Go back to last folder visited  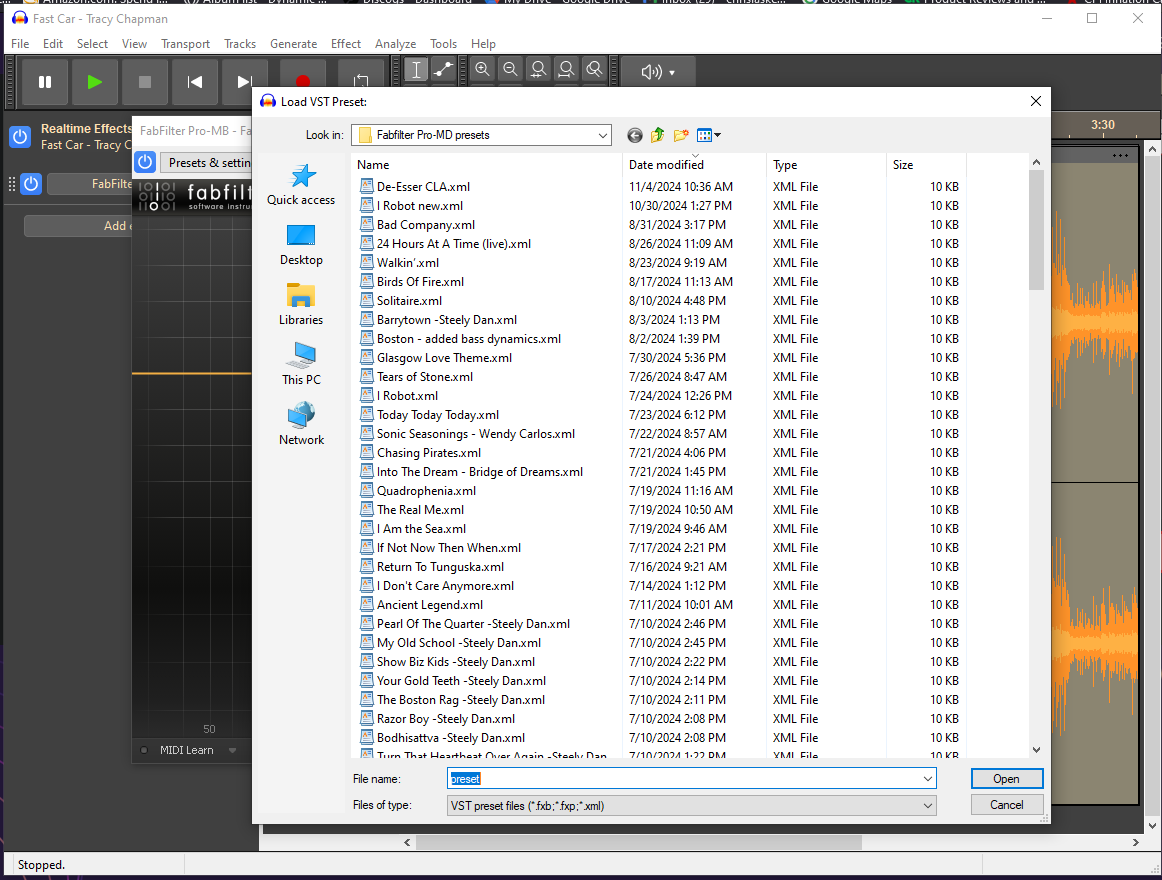(x=634, y=135)
